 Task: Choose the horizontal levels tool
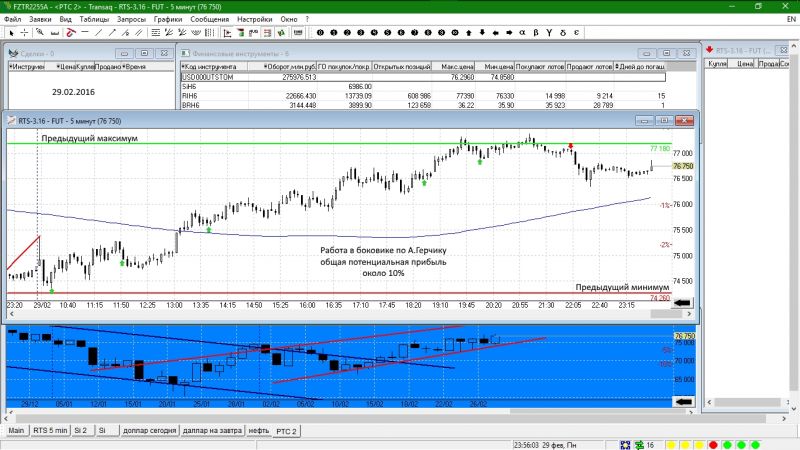pos(156,33)
